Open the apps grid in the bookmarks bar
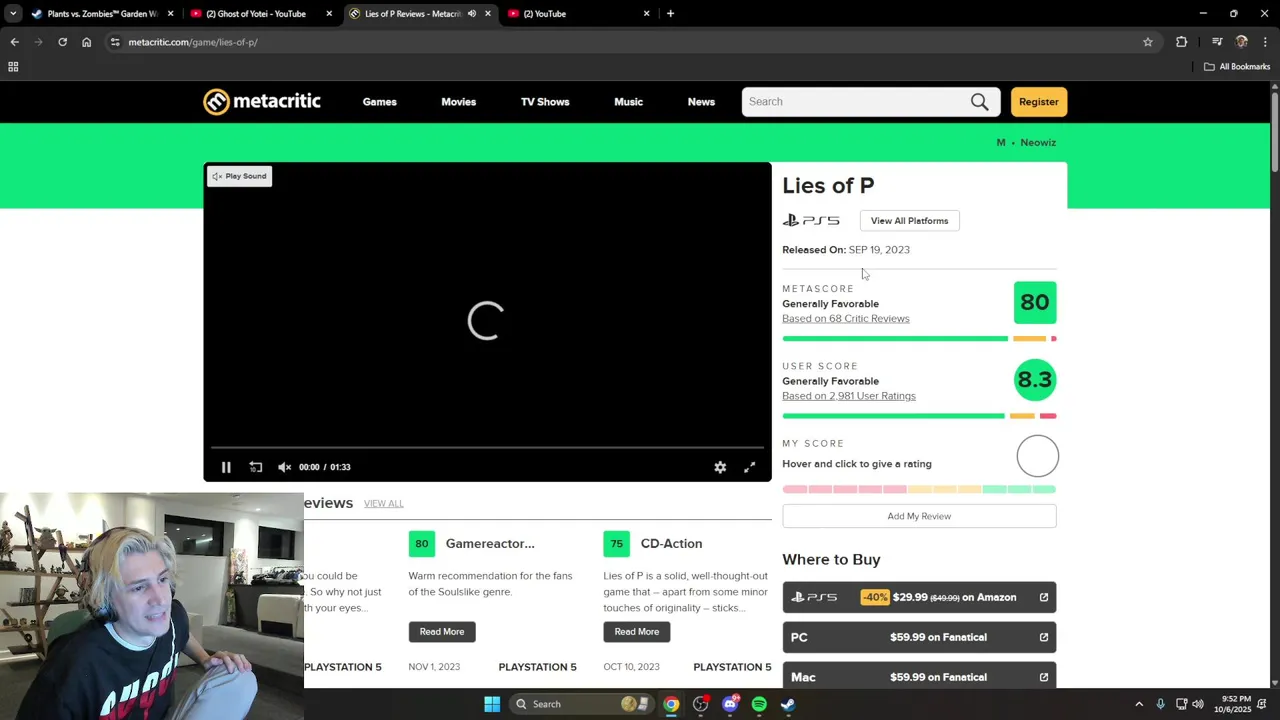This screenshot has width=1280, height=720. click(x=13, y=67)
